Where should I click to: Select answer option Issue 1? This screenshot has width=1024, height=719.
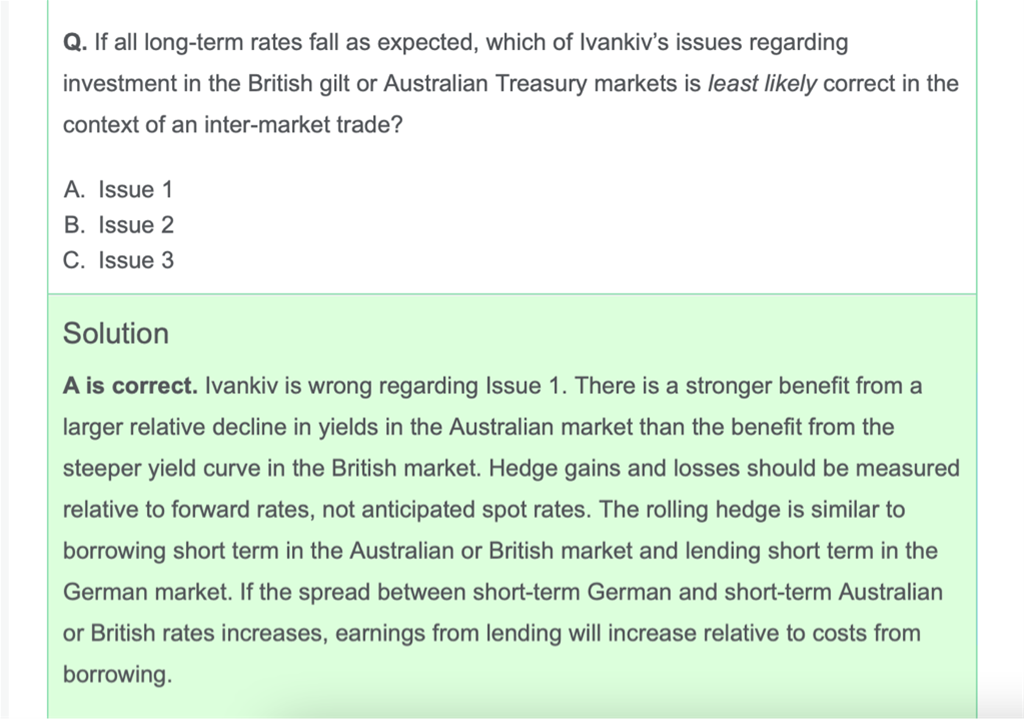[x=135, y=190]
